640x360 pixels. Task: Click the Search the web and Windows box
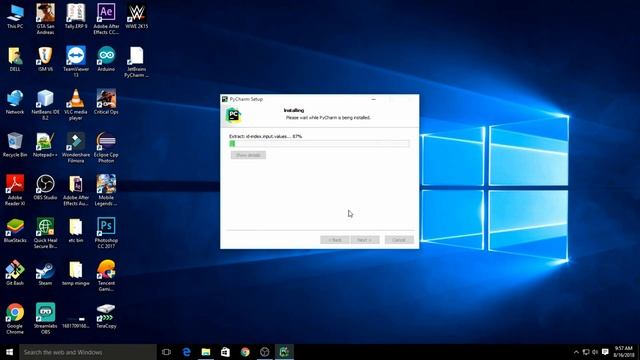[88, 352]
